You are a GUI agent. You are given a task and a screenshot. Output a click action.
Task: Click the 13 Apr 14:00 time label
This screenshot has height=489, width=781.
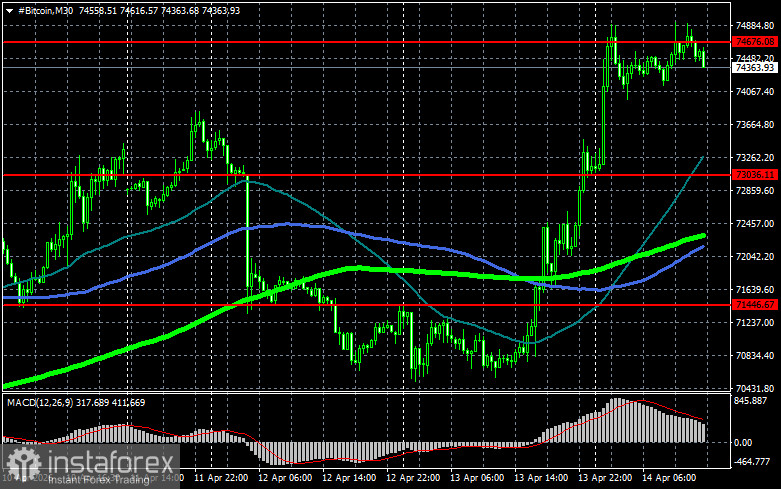[x=541, y=478]
